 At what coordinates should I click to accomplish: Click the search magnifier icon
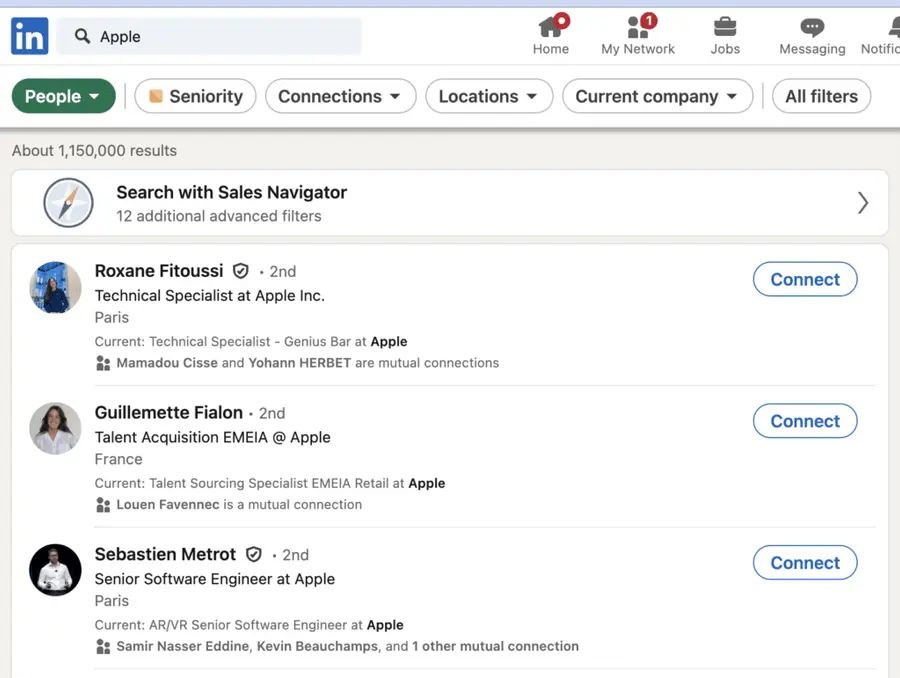pos(81,36)
